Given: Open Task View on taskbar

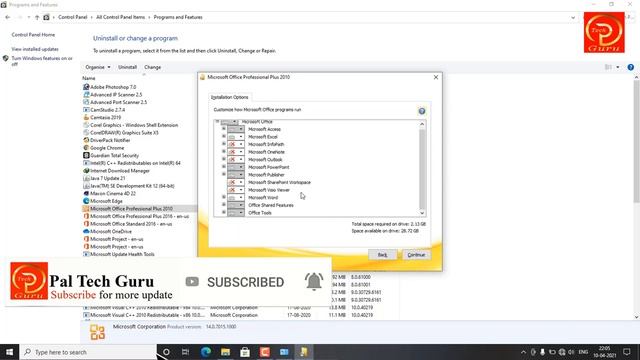Looking at the screenshot, I should coord(185,351).
